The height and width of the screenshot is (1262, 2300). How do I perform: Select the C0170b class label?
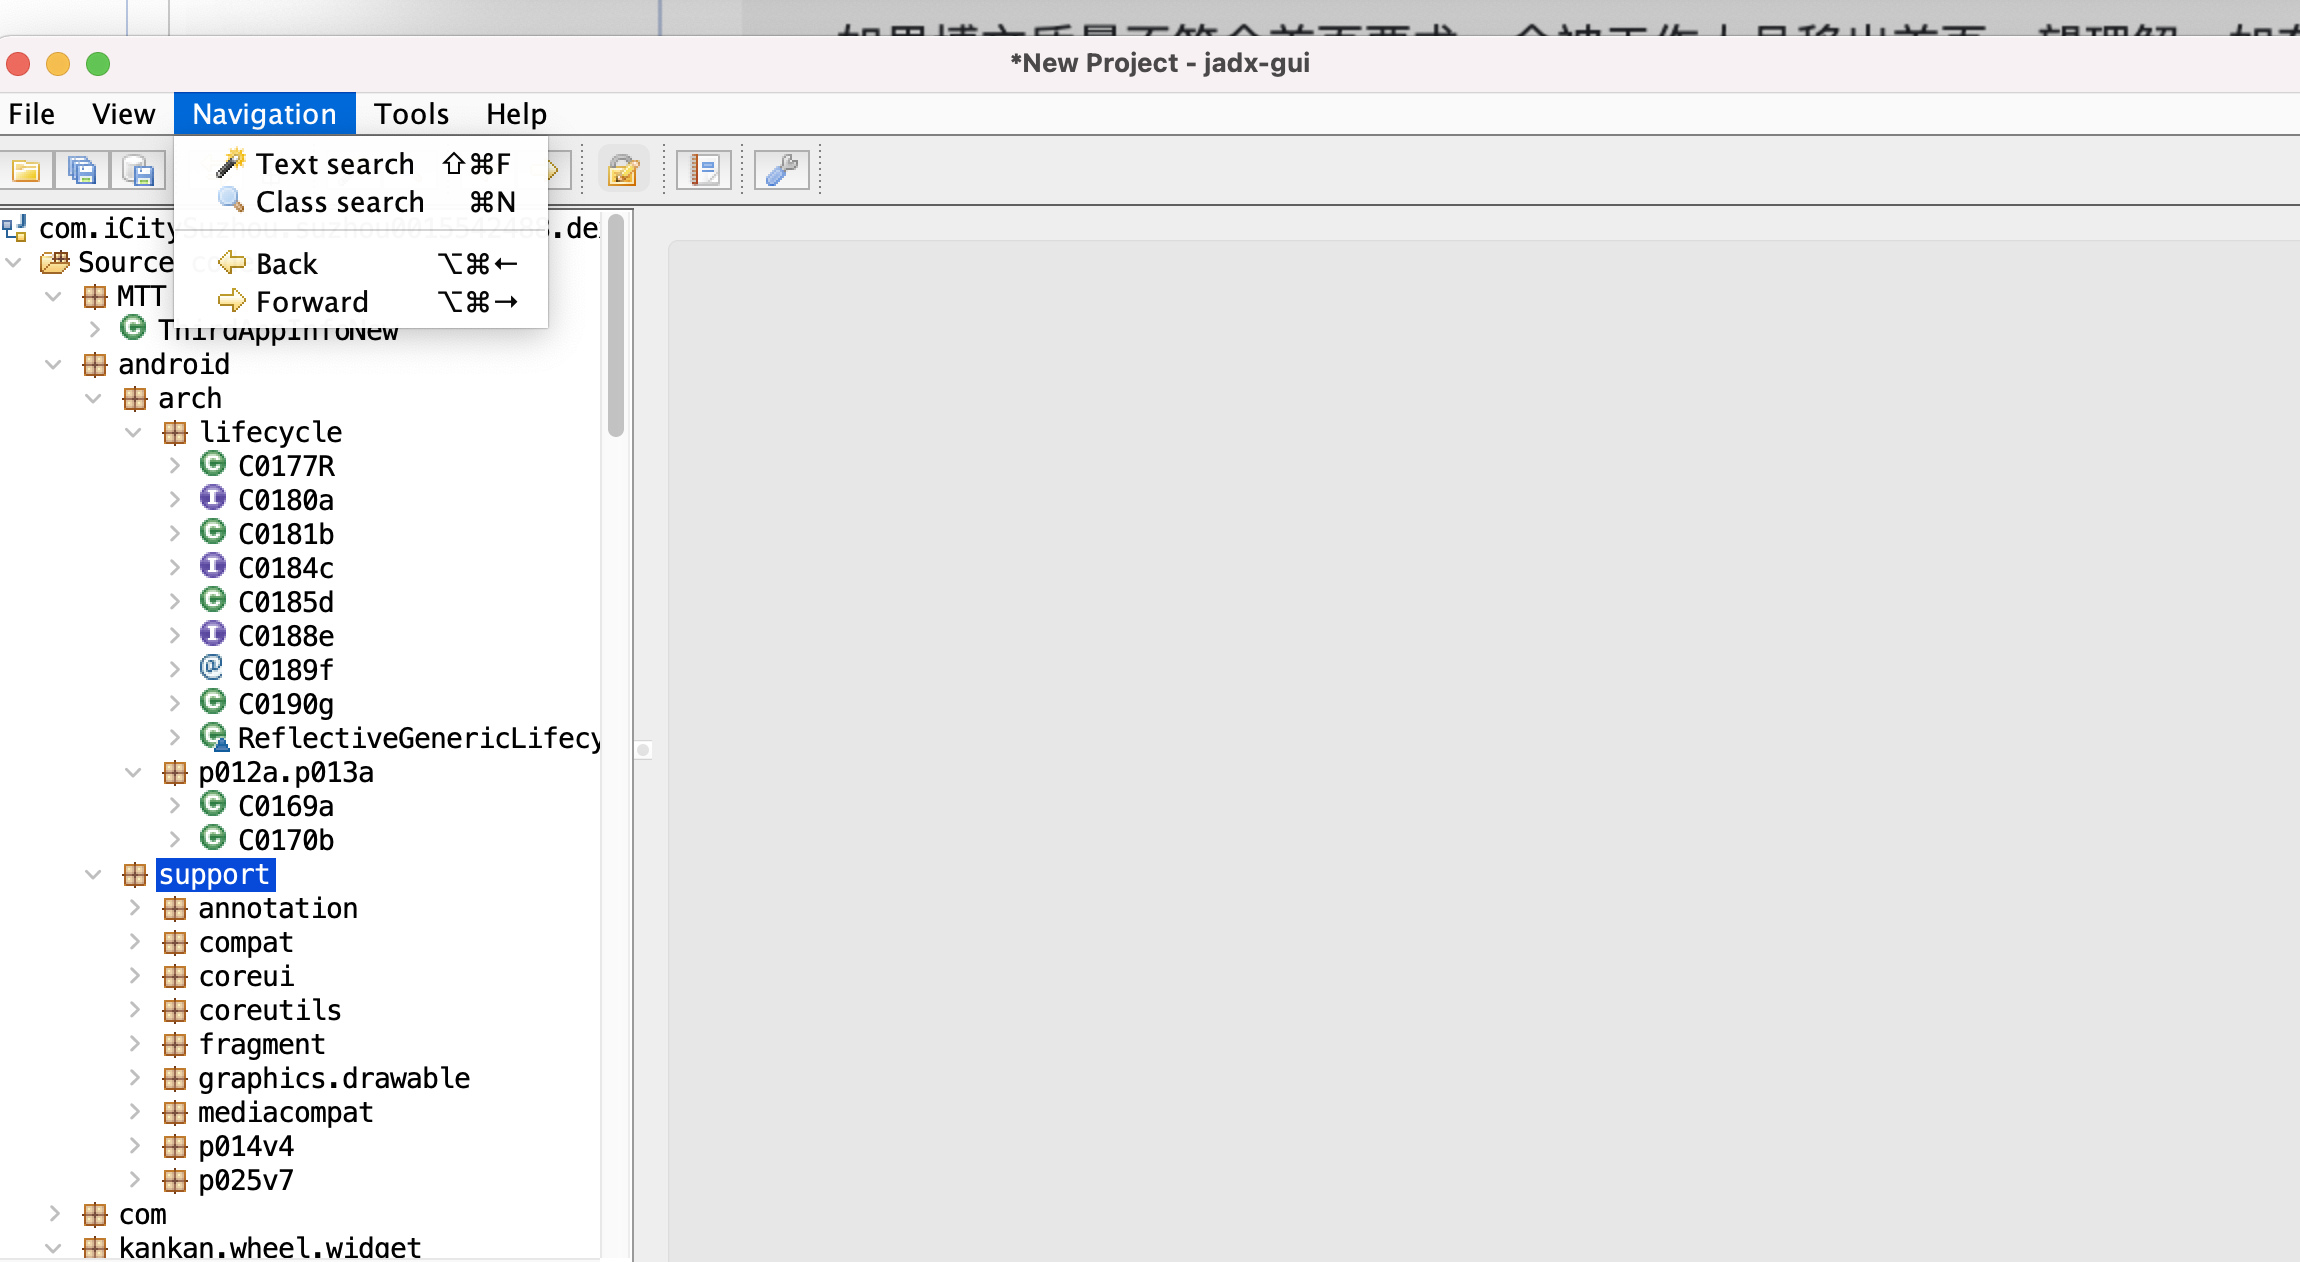286,840
